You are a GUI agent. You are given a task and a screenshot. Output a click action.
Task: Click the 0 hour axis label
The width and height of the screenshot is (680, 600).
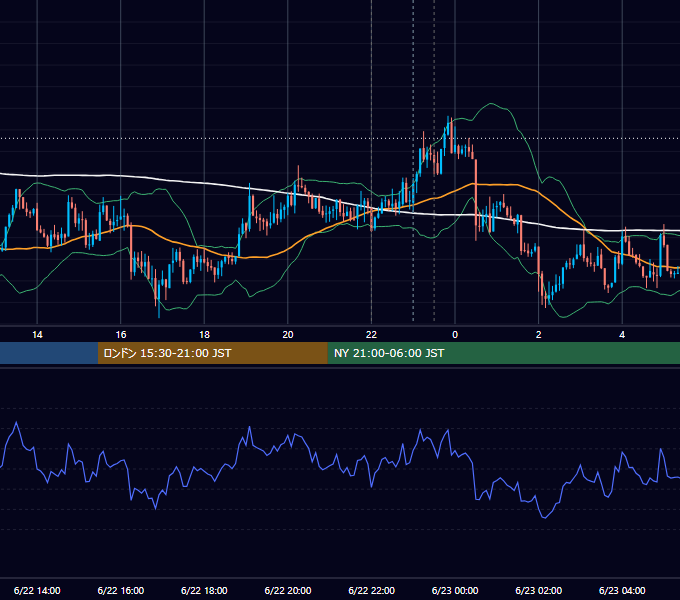(x=455, y=335)
